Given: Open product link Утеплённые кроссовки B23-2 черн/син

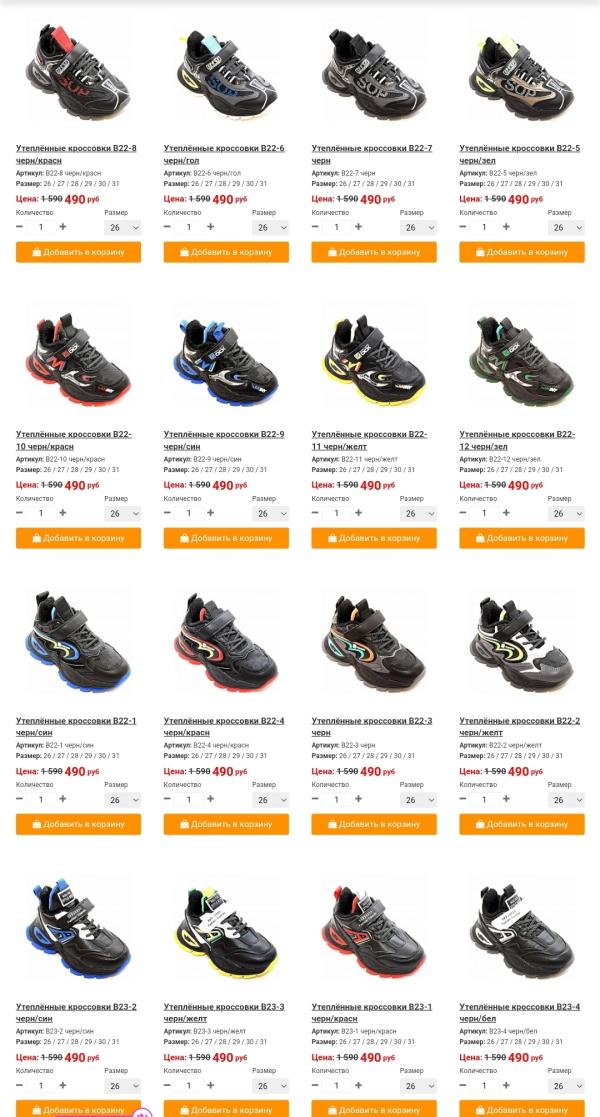Looking at the screenshot, I should click(76, 1013).
